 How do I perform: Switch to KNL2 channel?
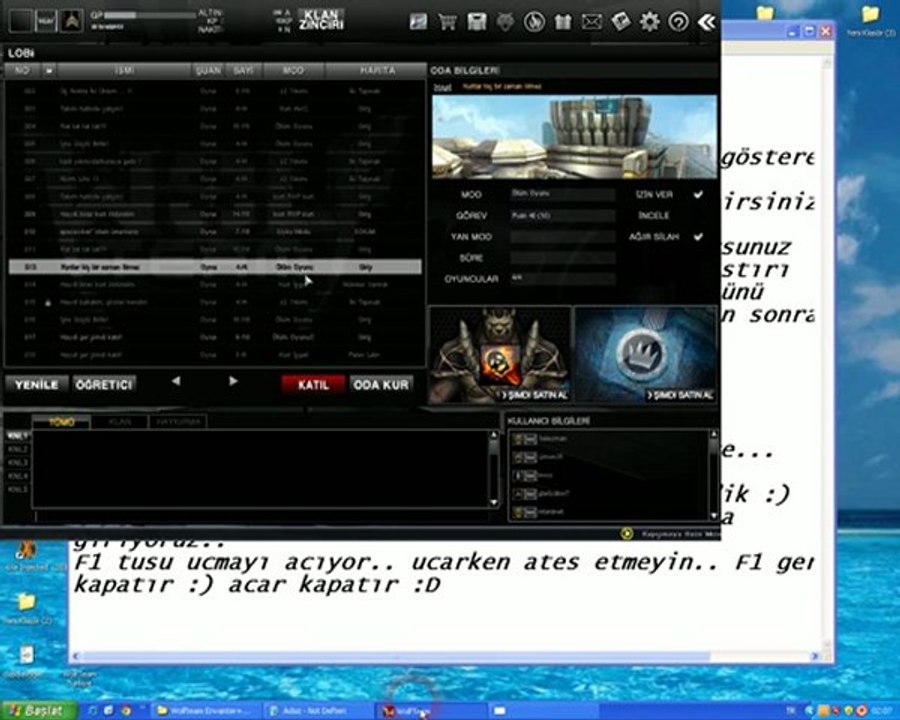click(18, 449)
